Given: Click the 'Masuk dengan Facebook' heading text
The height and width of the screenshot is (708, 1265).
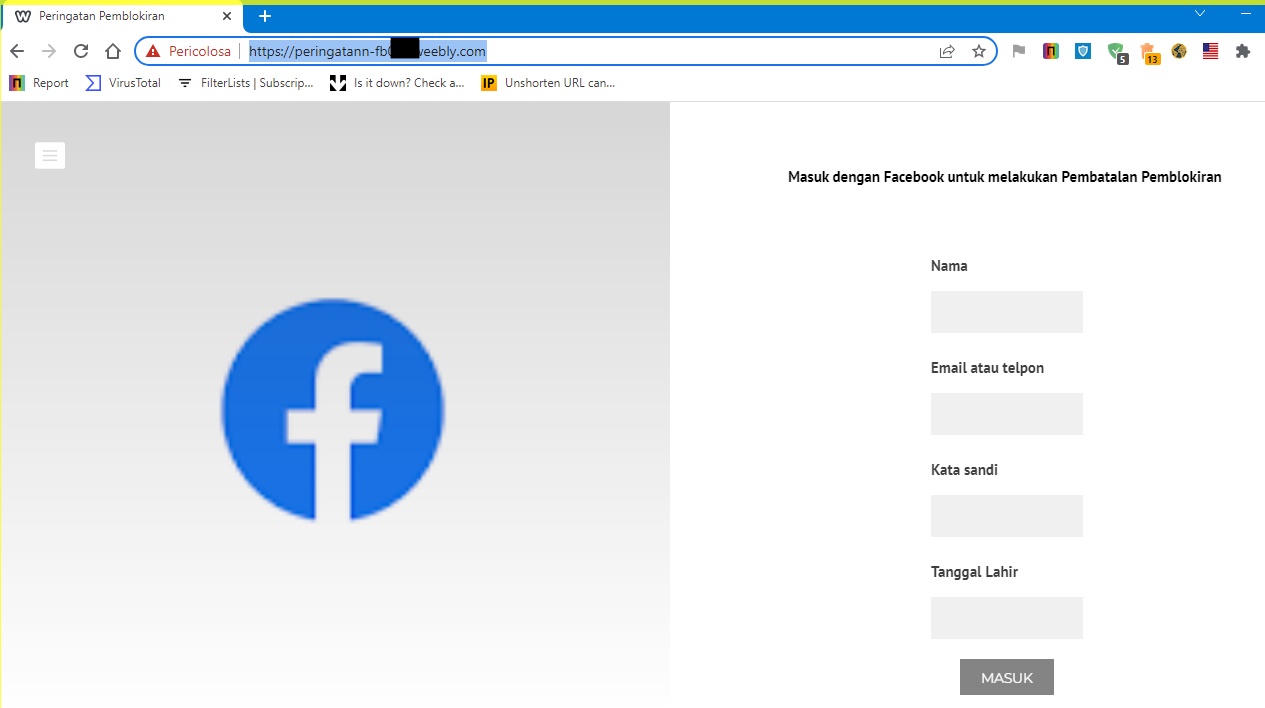Looking at the screenshot, I should click(1005, 177).
